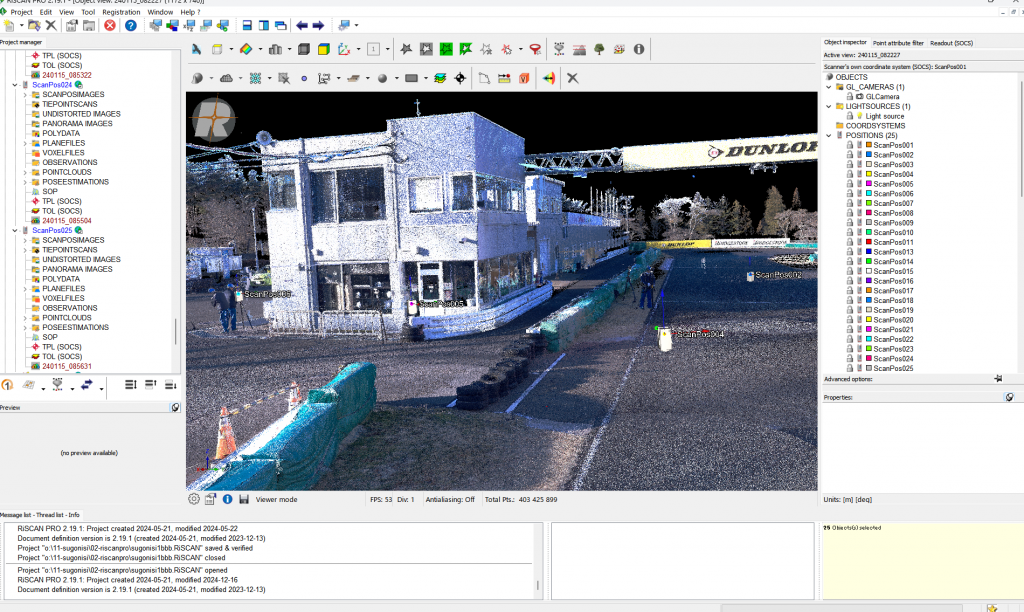This screenshot has width=1024, height=612.
Task: Open the Registration menu
Action: click(x=121, y=12)
